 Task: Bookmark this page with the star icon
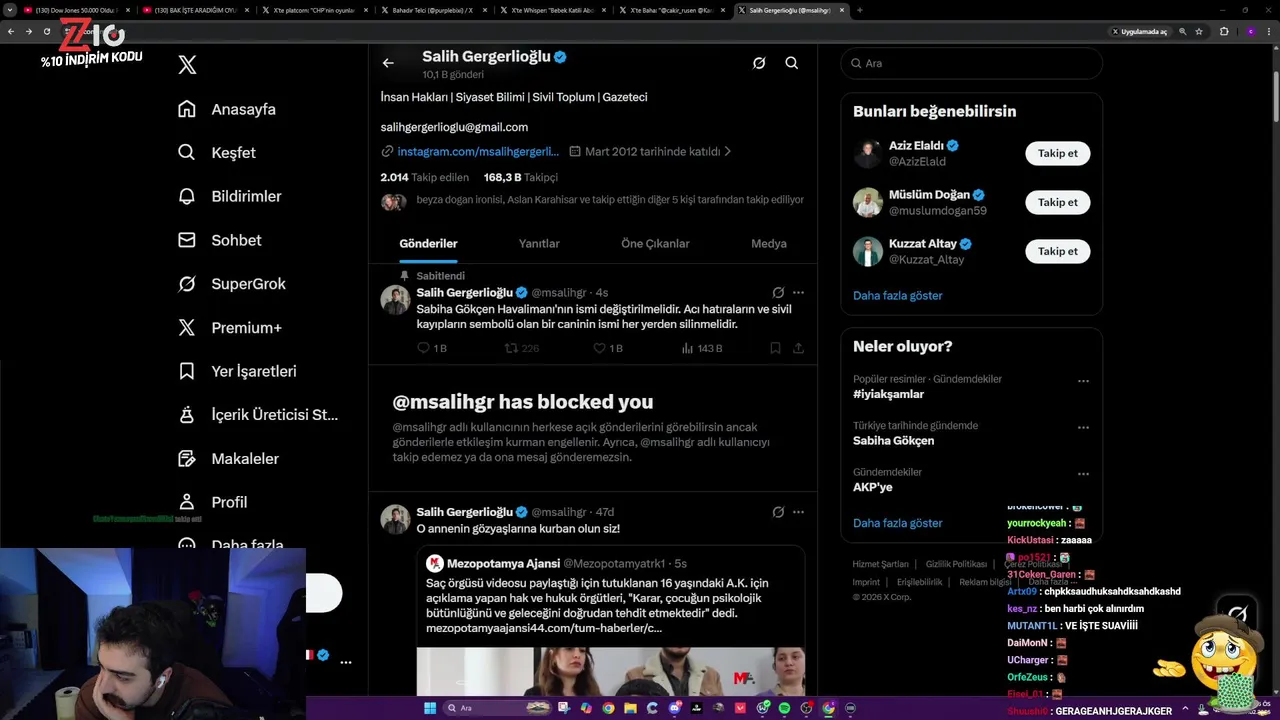pyautogui.click(x=1199, y=31)
